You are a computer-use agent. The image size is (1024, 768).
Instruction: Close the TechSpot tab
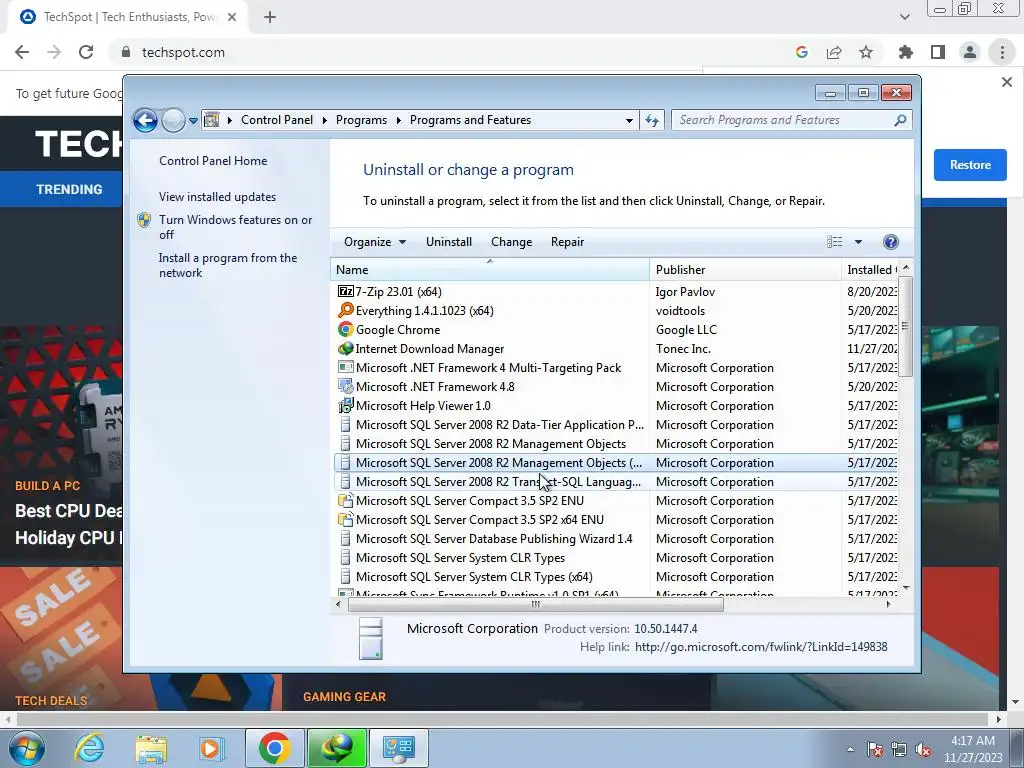tap(232, 17)
